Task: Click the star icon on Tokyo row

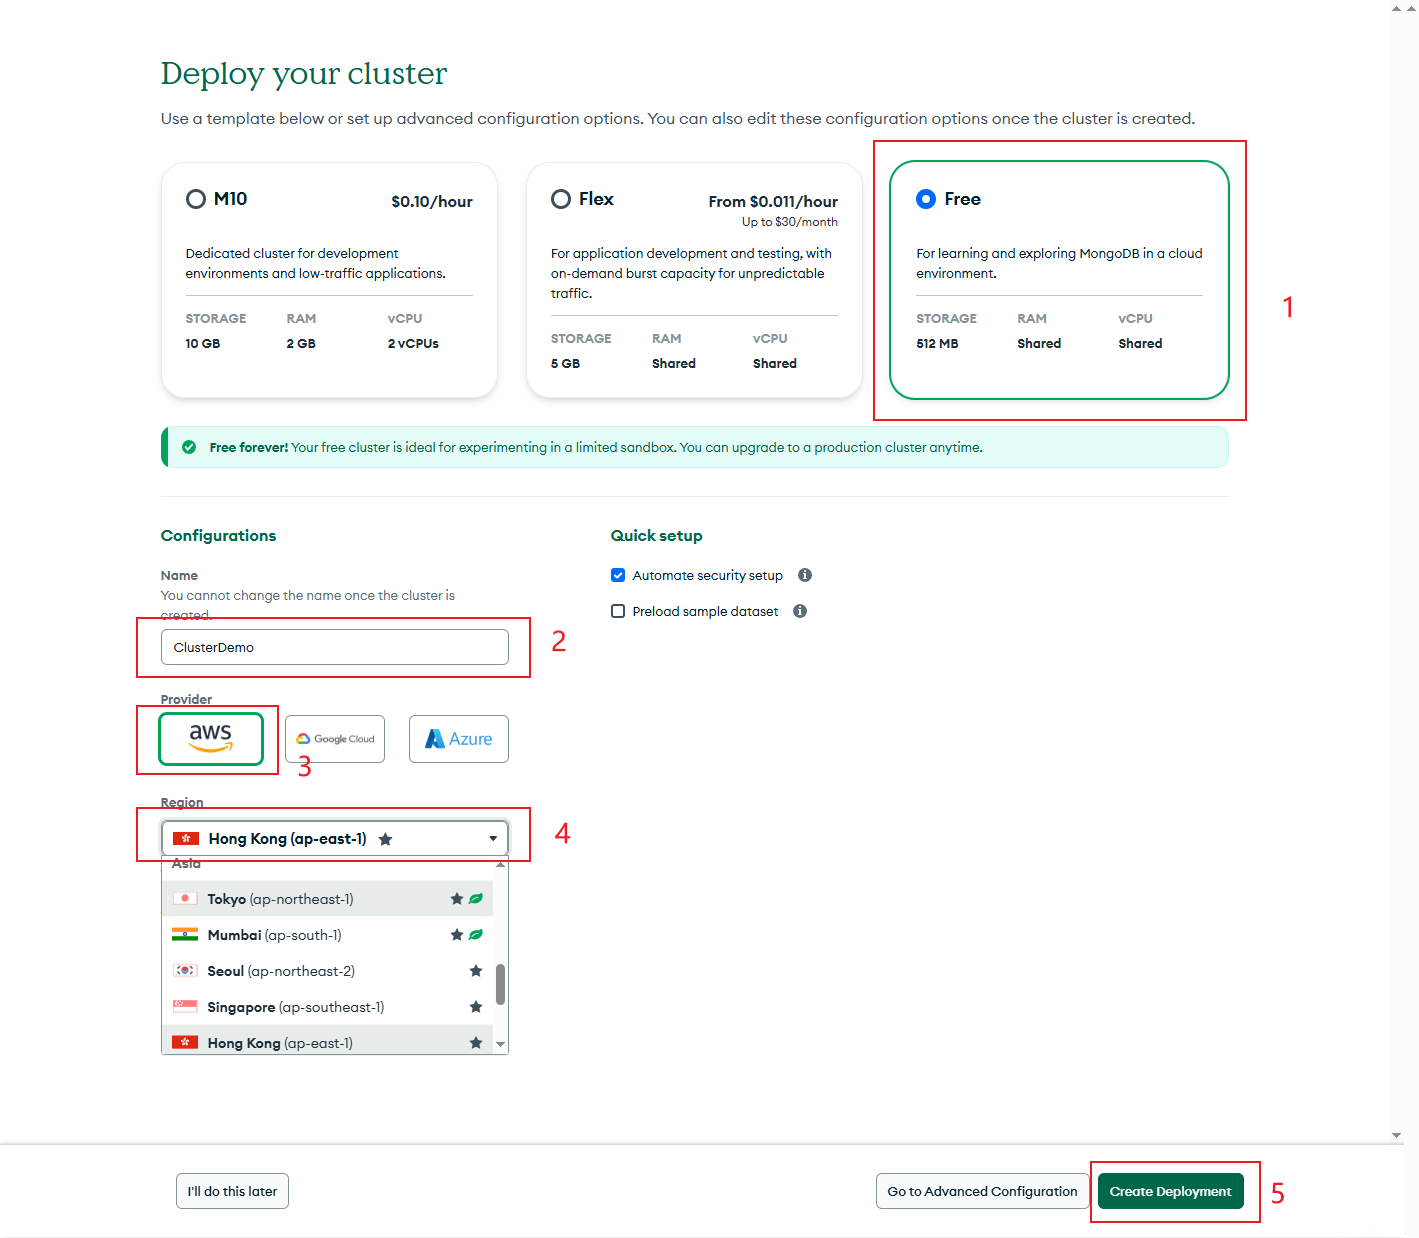Action: 457,899
